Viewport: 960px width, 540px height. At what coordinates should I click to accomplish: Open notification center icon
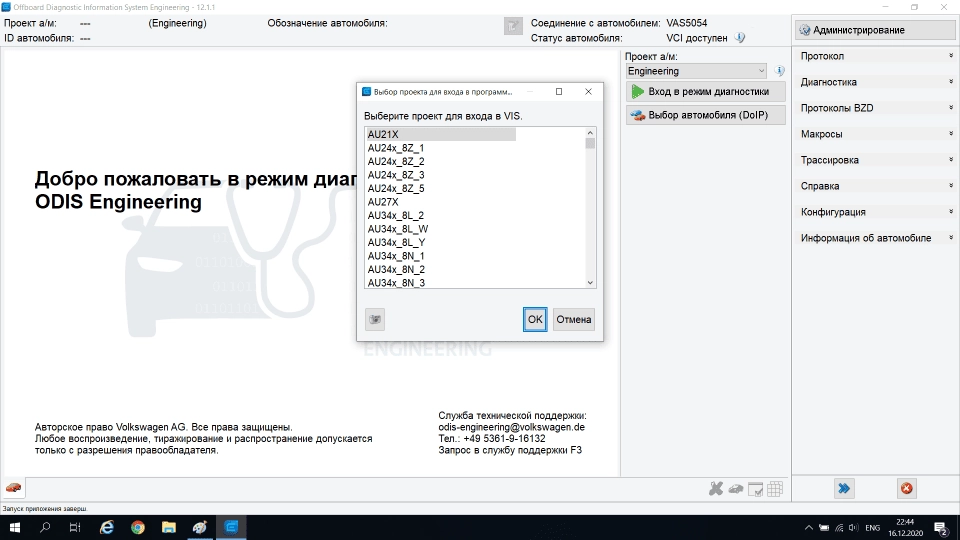coord(941,528)
